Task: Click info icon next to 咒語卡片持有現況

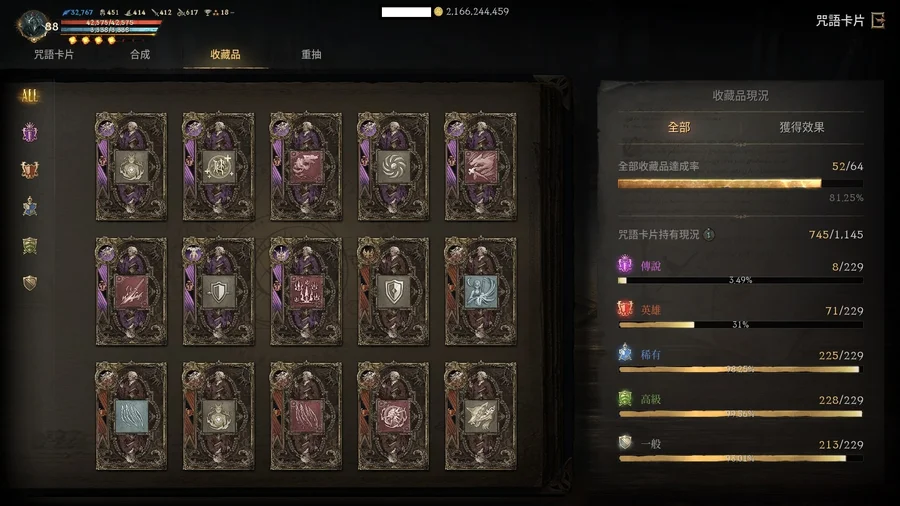Action: click(x=709, y=234)
